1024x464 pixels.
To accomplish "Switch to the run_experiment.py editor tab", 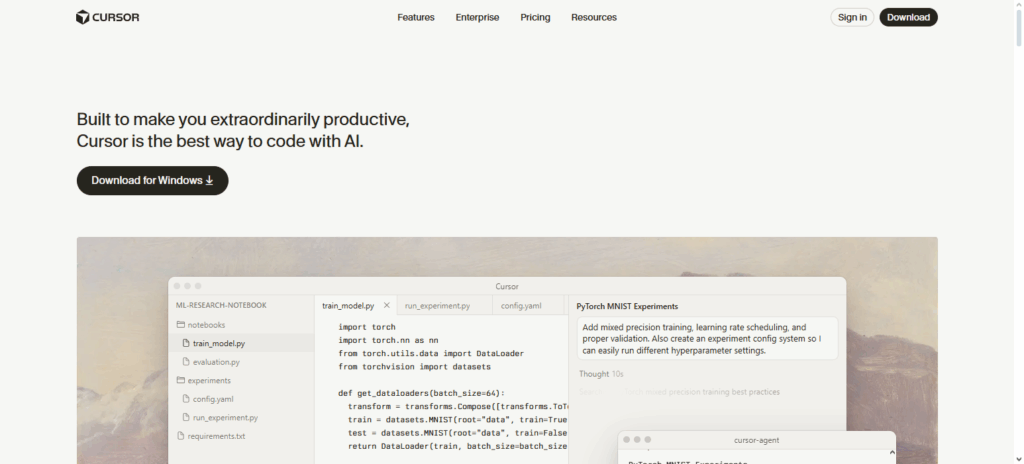I will (x=436, y=306).
